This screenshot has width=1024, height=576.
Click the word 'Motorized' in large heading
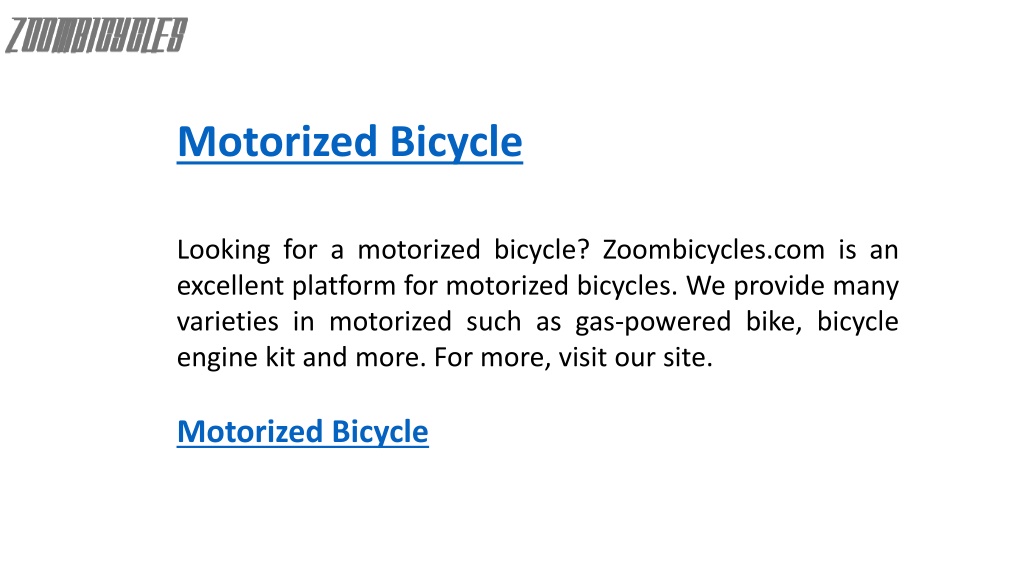(278, 142)
